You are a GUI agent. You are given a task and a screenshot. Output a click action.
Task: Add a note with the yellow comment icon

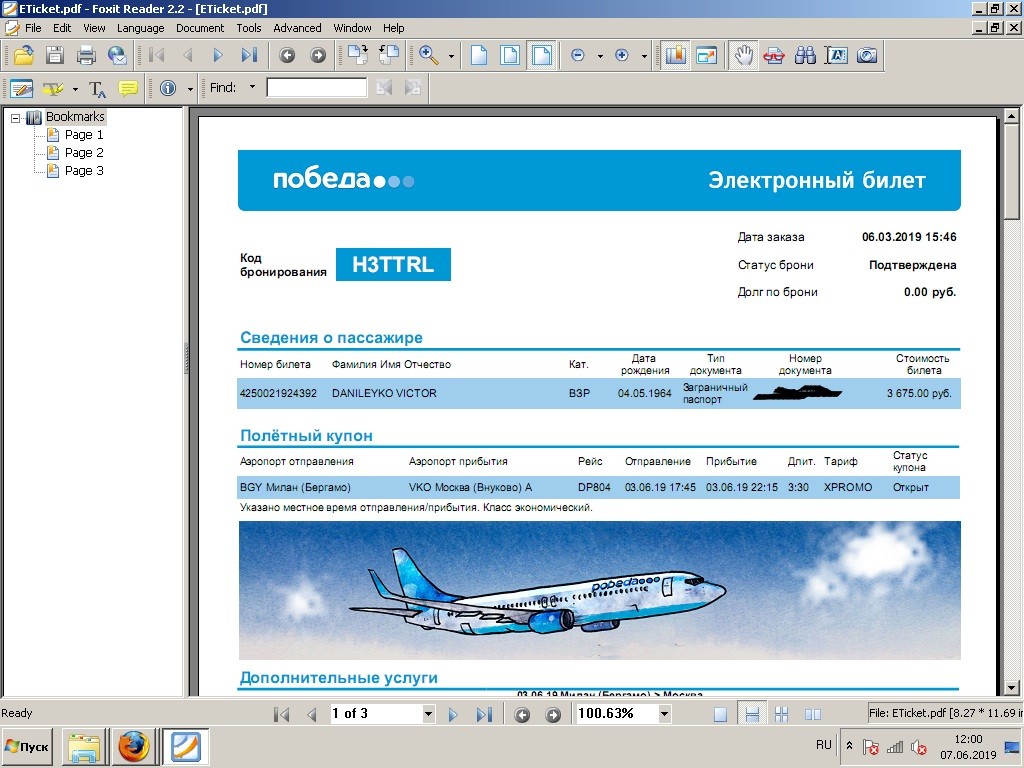point(128,88)
